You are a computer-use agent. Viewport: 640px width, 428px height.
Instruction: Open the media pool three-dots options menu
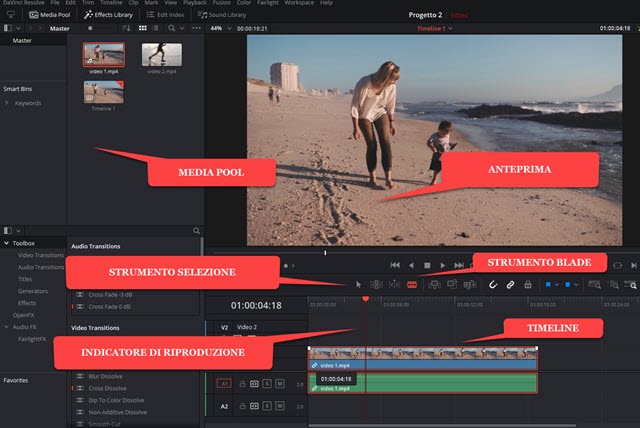(x=196, y=28)
